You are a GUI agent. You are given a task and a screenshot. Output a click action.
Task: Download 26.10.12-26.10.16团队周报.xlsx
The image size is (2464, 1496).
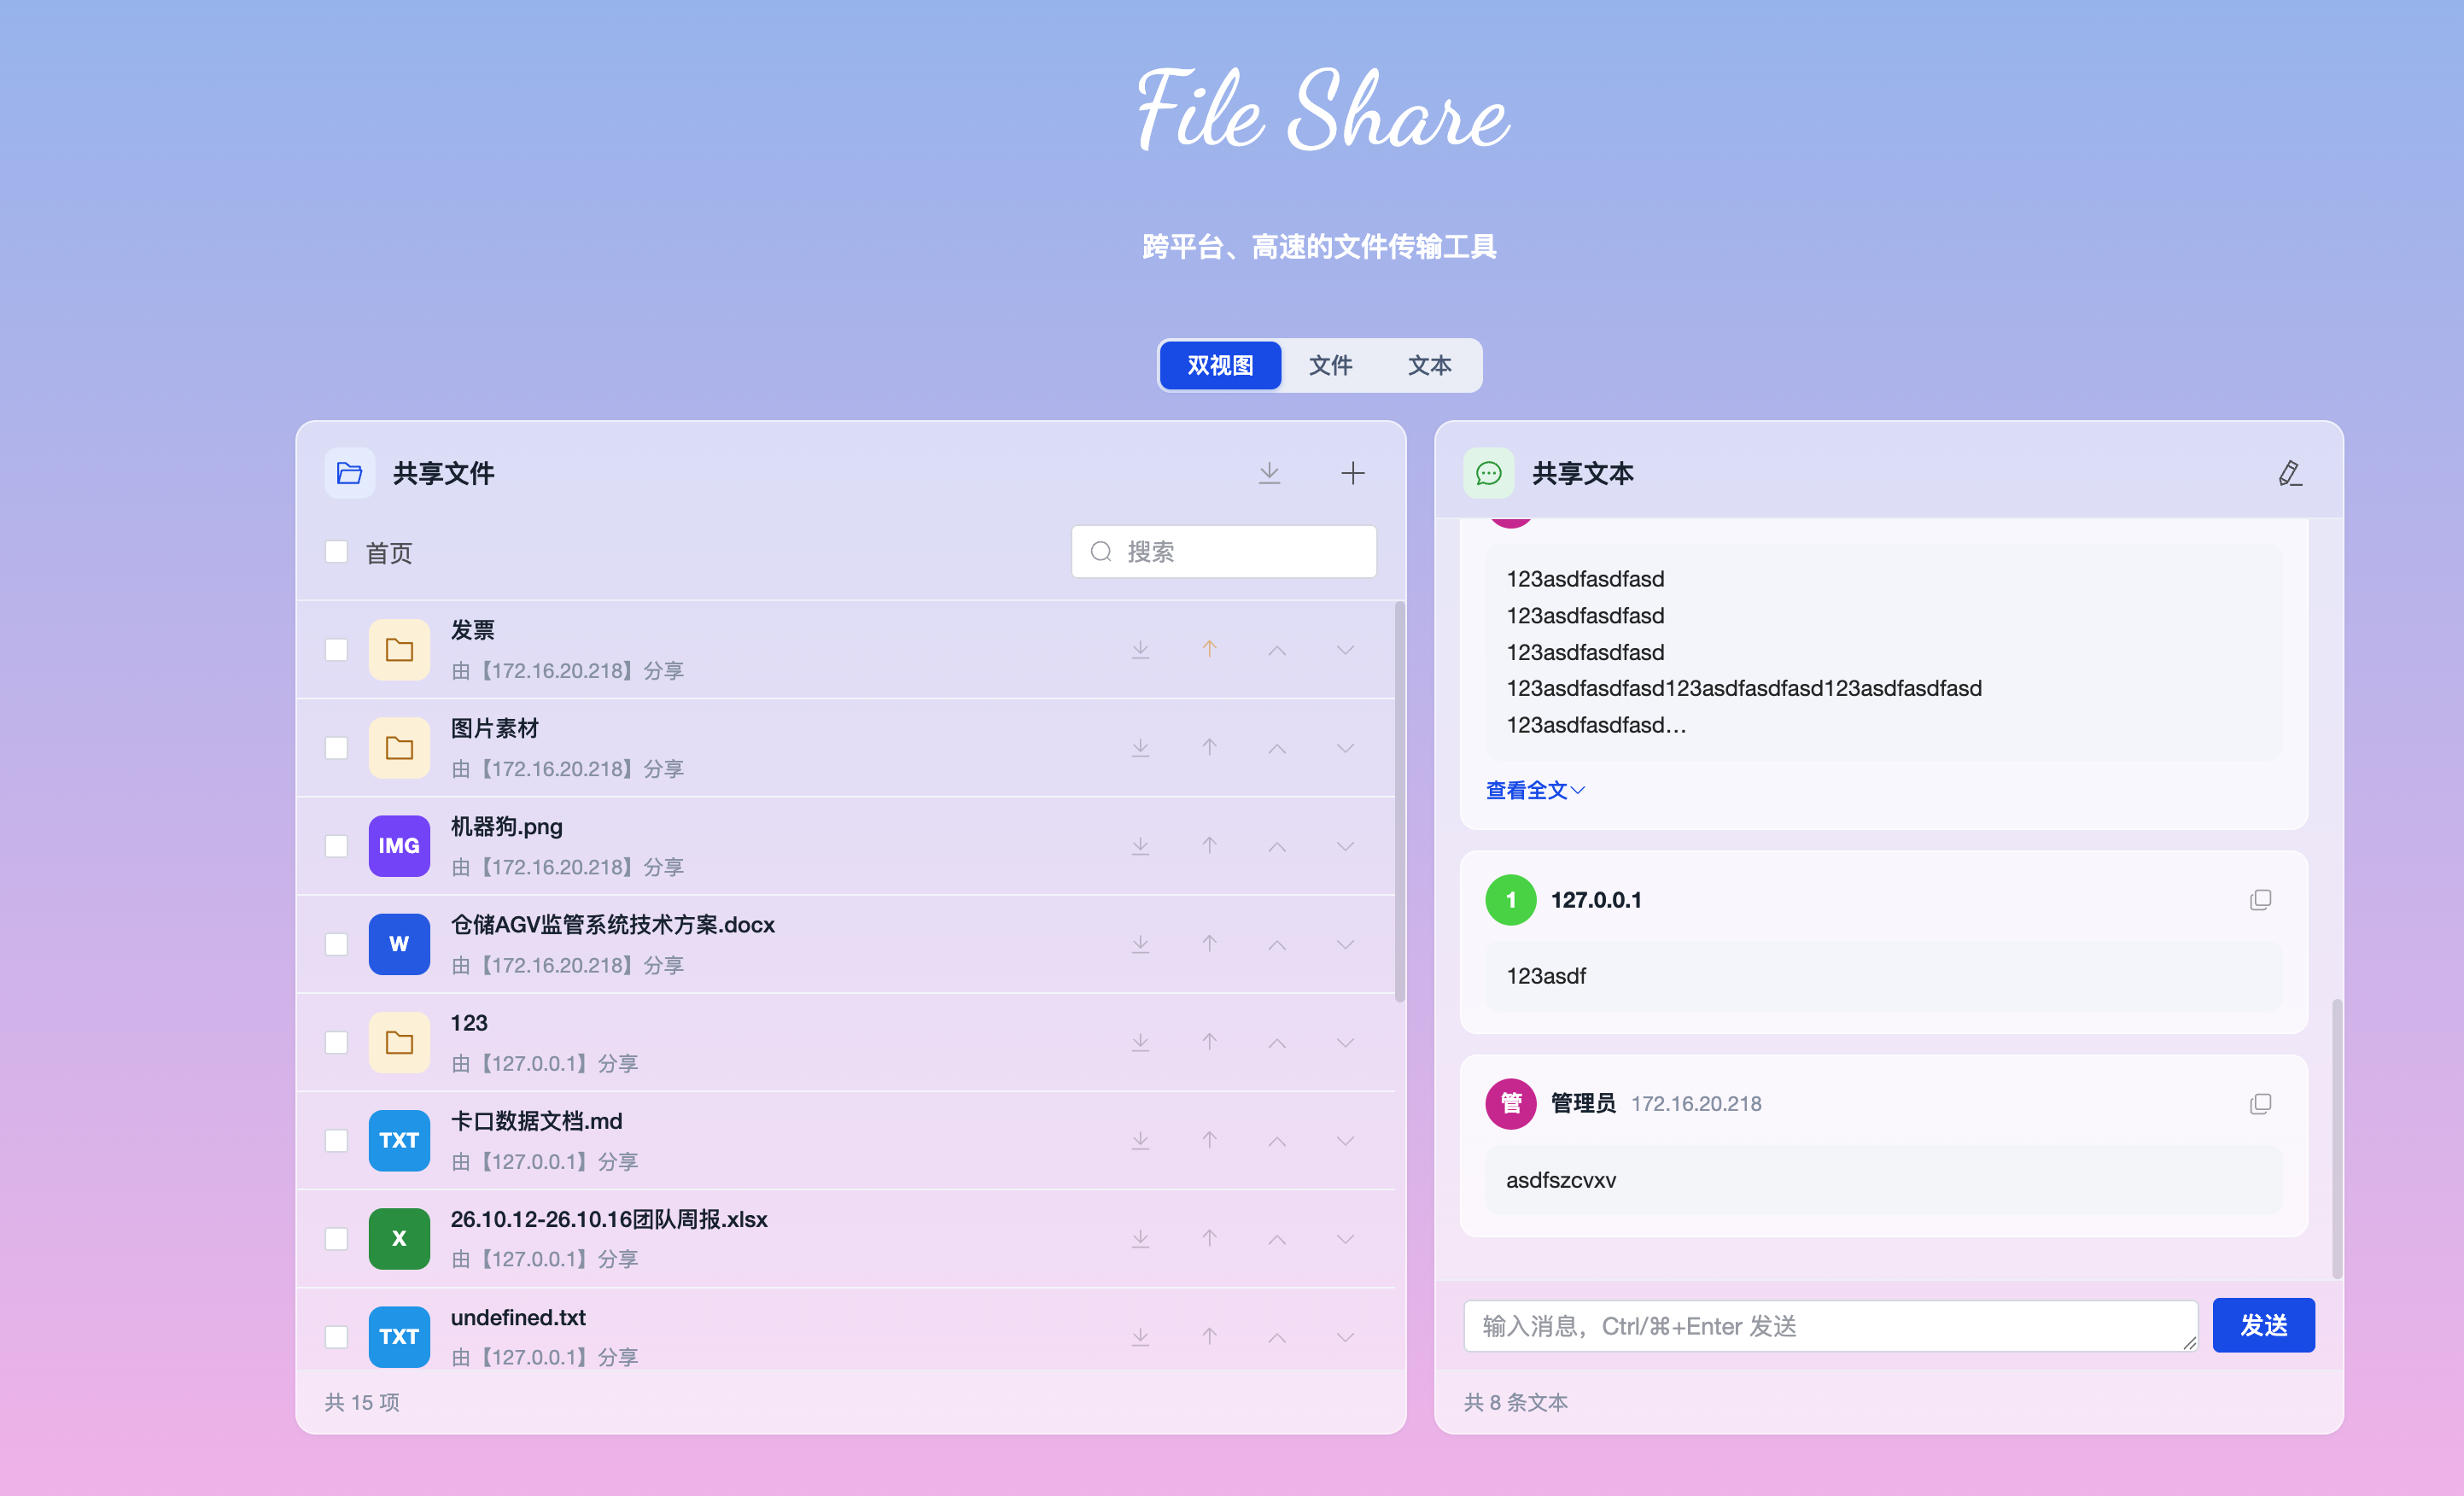pyautogui.click(x=1140, y=1239)
